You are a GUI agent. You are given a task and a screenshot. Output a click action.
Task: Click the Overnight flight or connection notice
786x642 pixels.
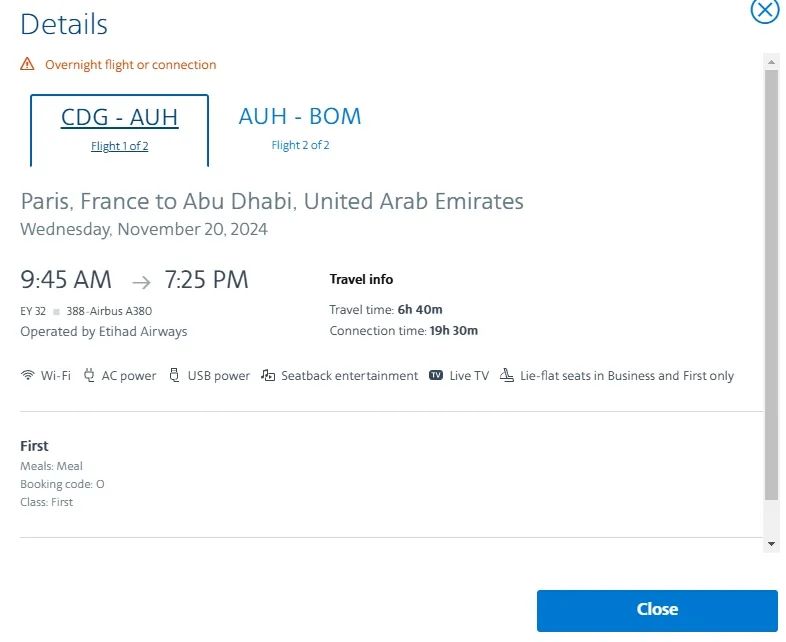130,65
